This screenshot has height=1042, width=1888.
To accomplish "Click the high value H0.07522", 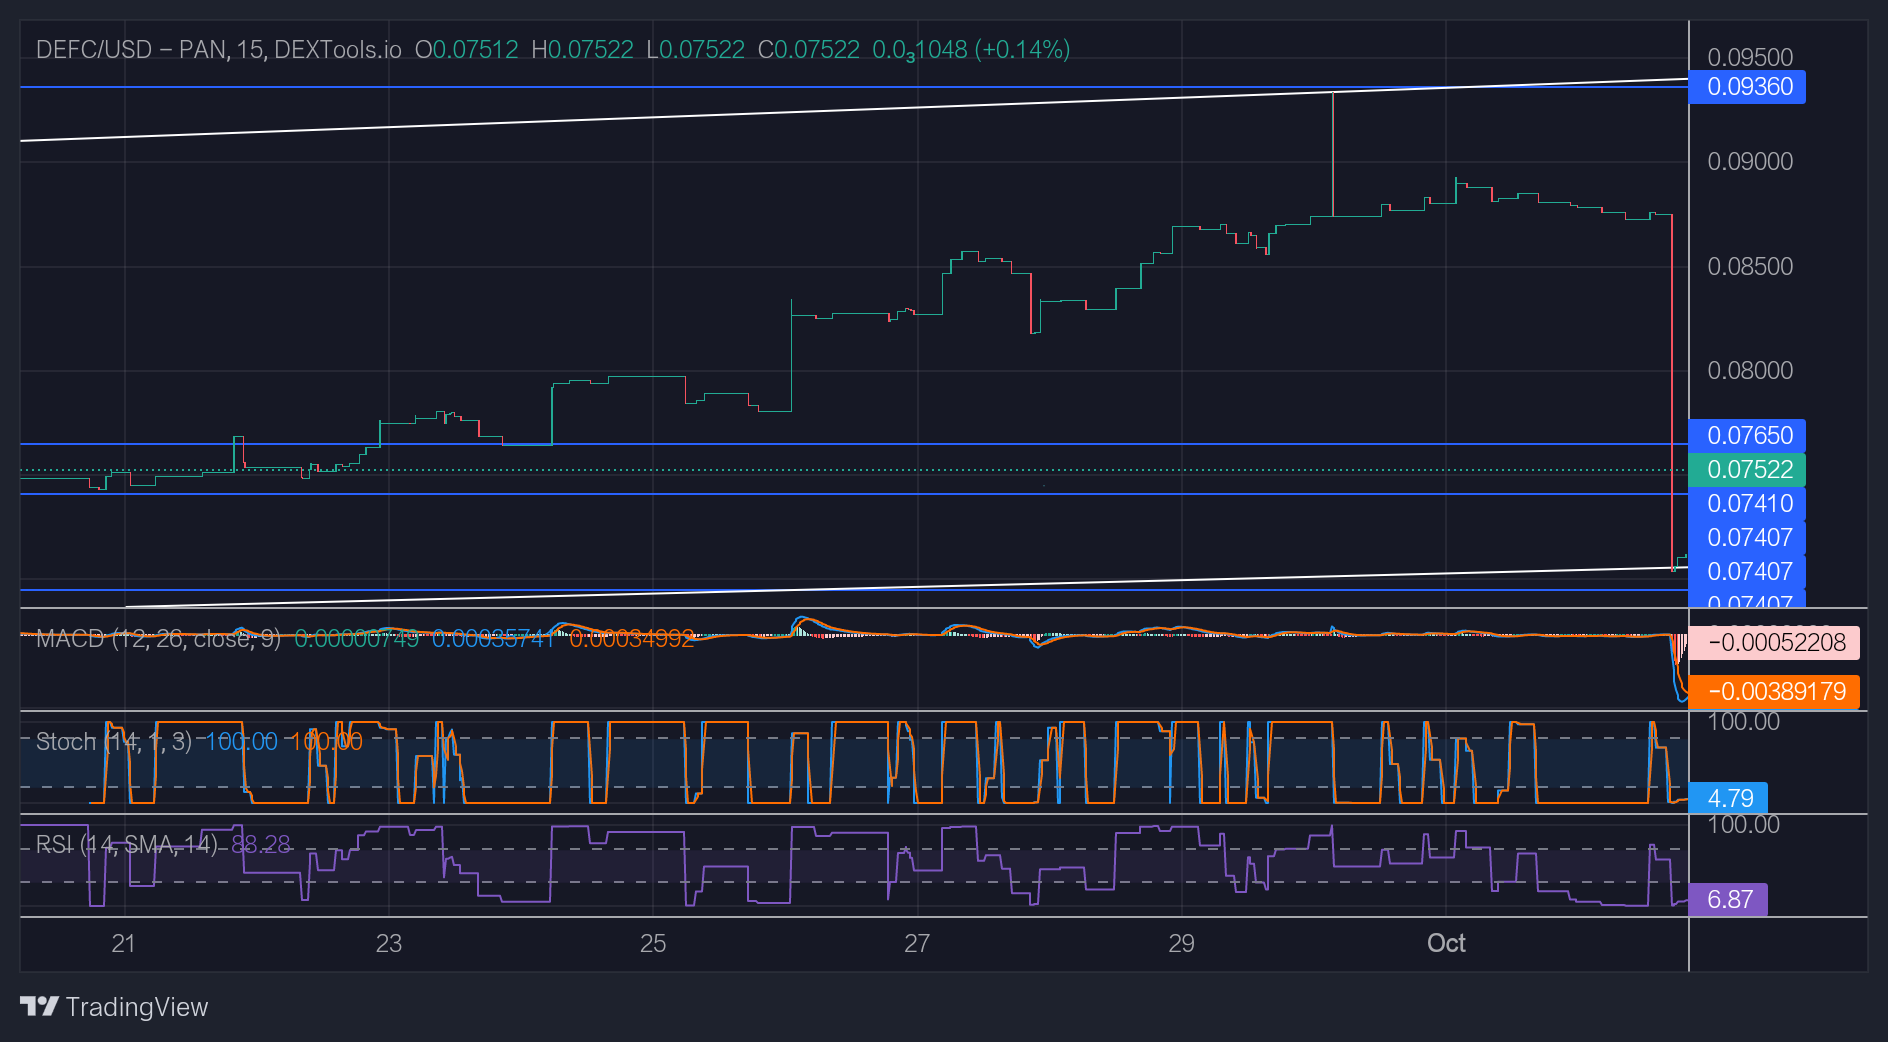I will tap(582, 50).
